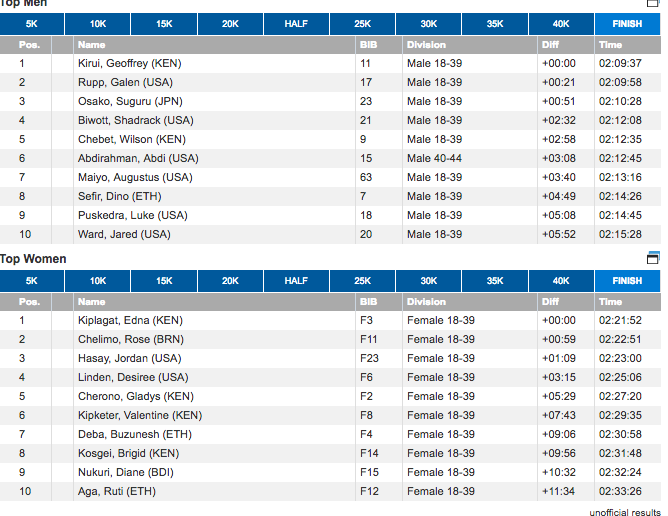This screenshot has width=668, height=516.
Task: Select FINISH tab in Top Women
Action: 627,281
